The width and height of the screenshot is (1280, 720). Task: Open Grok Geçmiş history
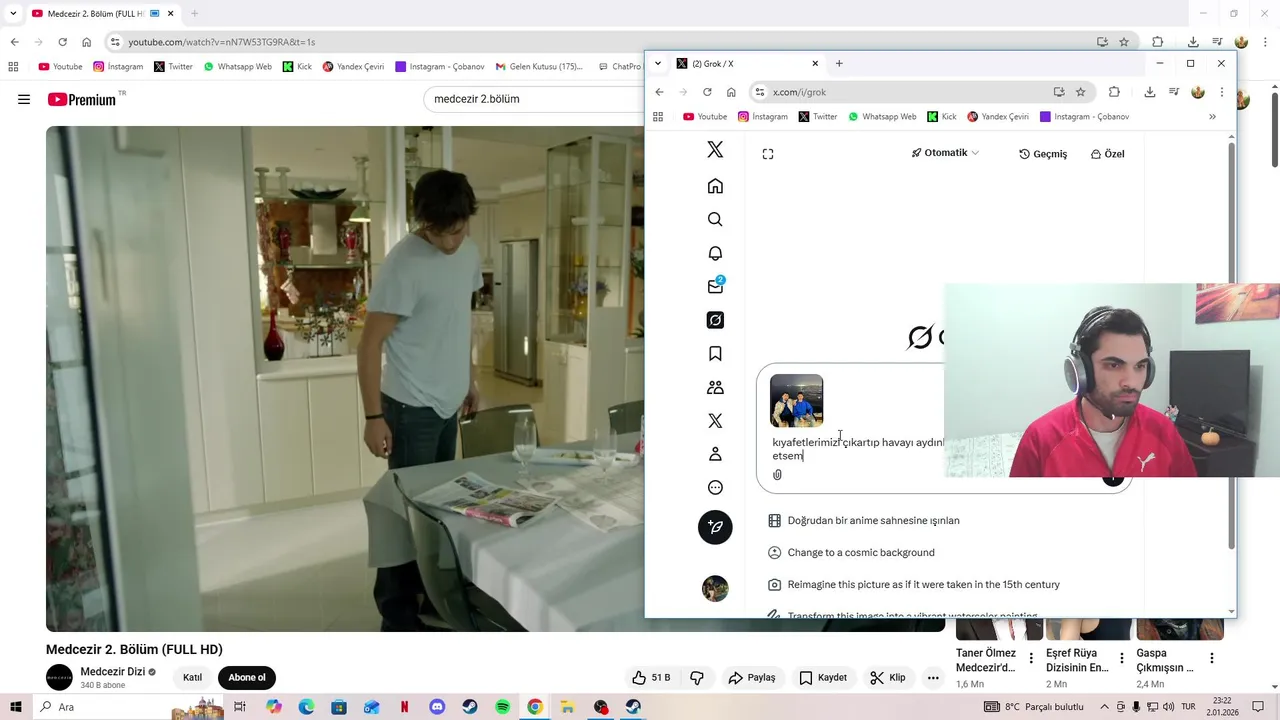(1043, 154)
